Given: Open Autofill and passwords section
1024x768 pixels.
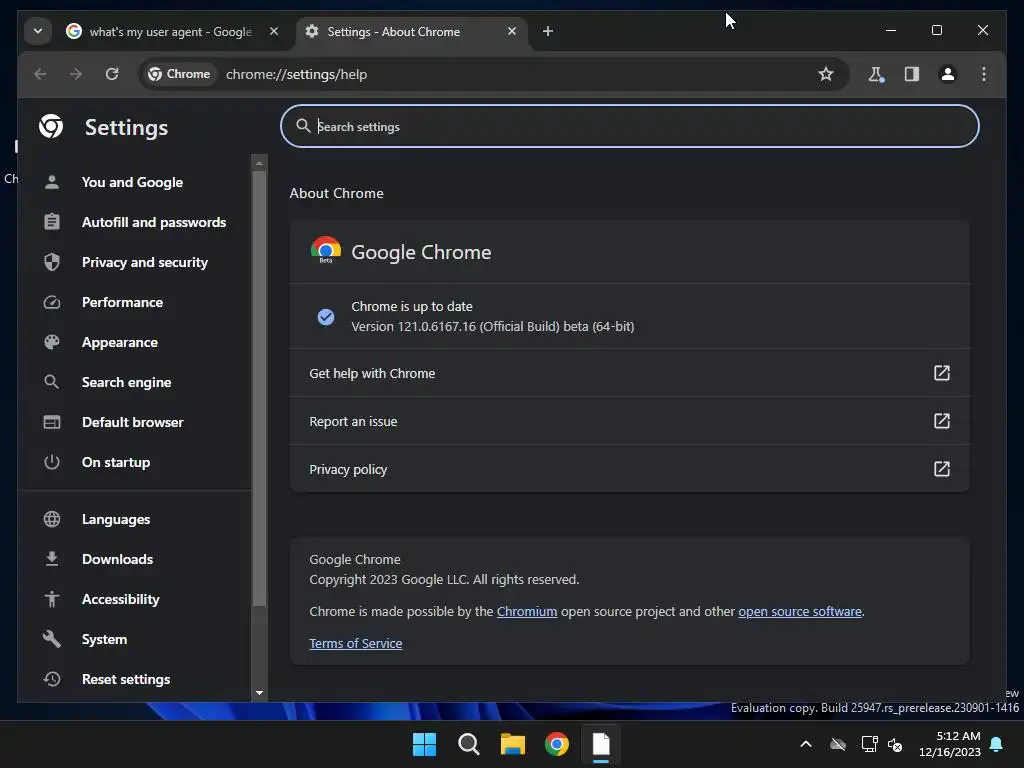Looking at the screenshot, I should [x=154, y=222].
